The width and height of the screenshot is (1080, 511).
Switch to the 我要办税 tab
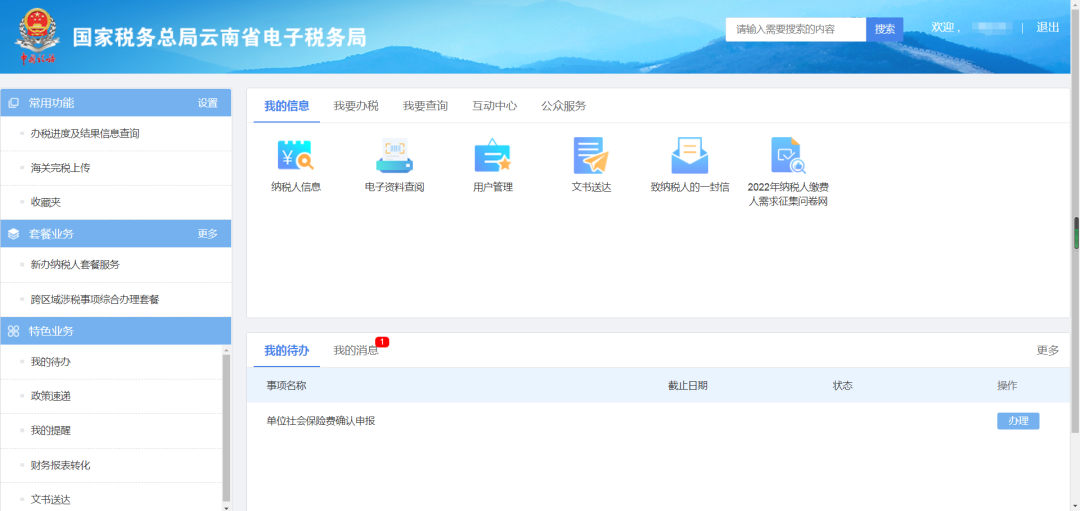(356, 106)
